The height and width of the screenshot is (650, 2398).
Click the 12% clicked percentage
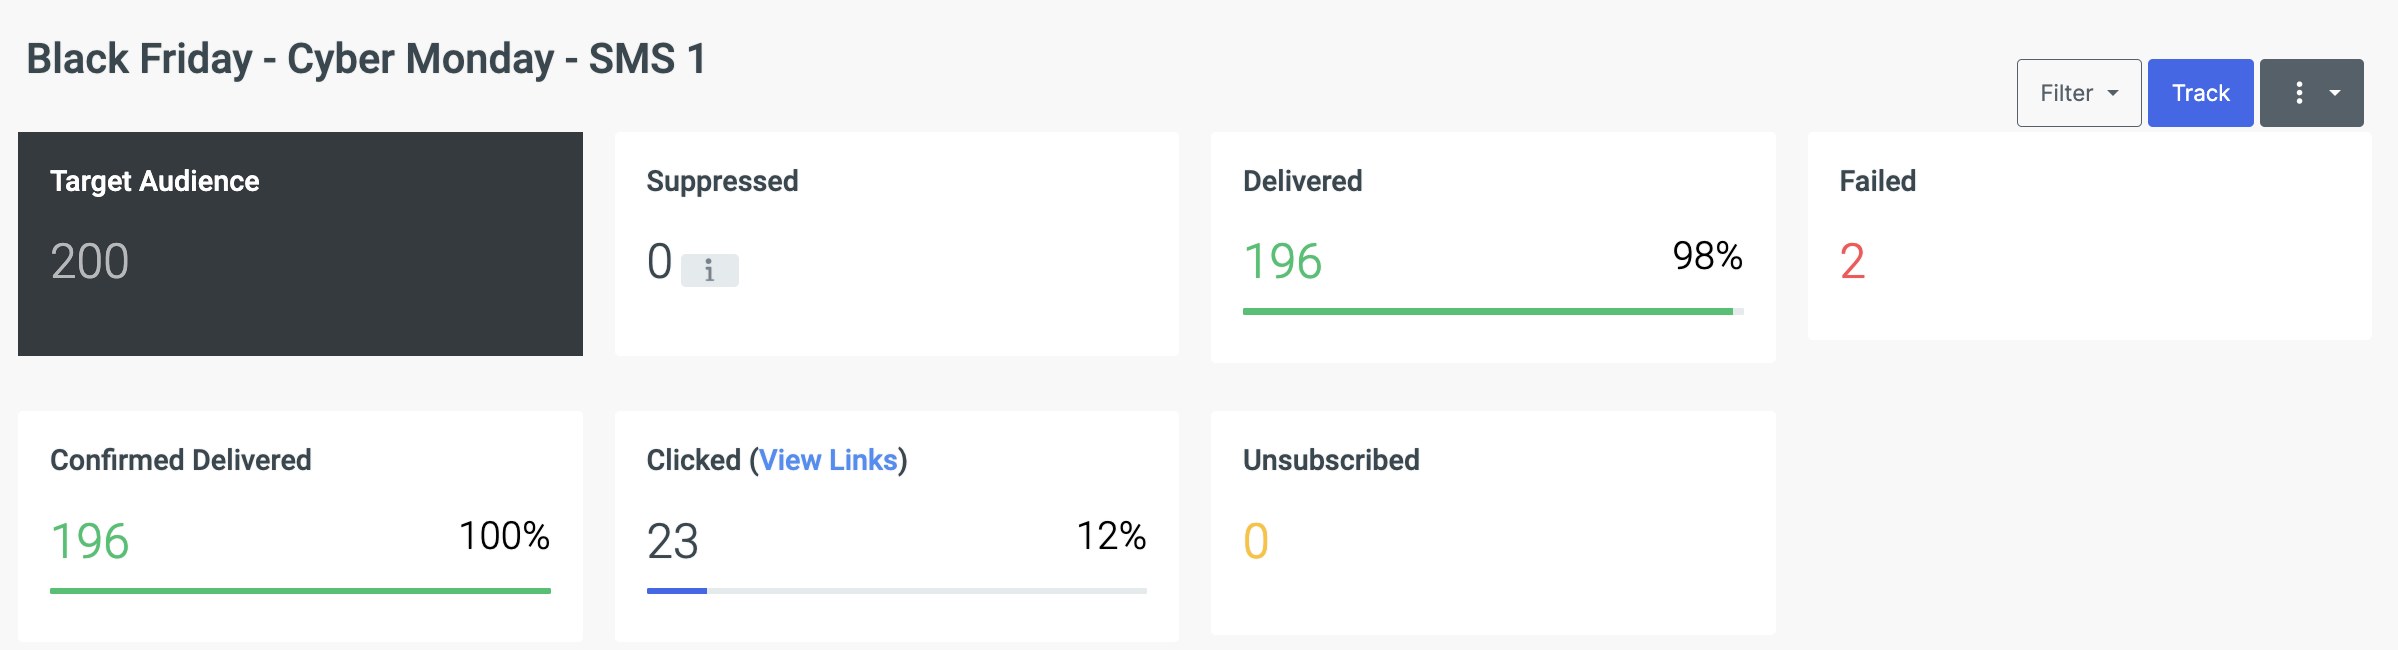(x=1111, y=536)
